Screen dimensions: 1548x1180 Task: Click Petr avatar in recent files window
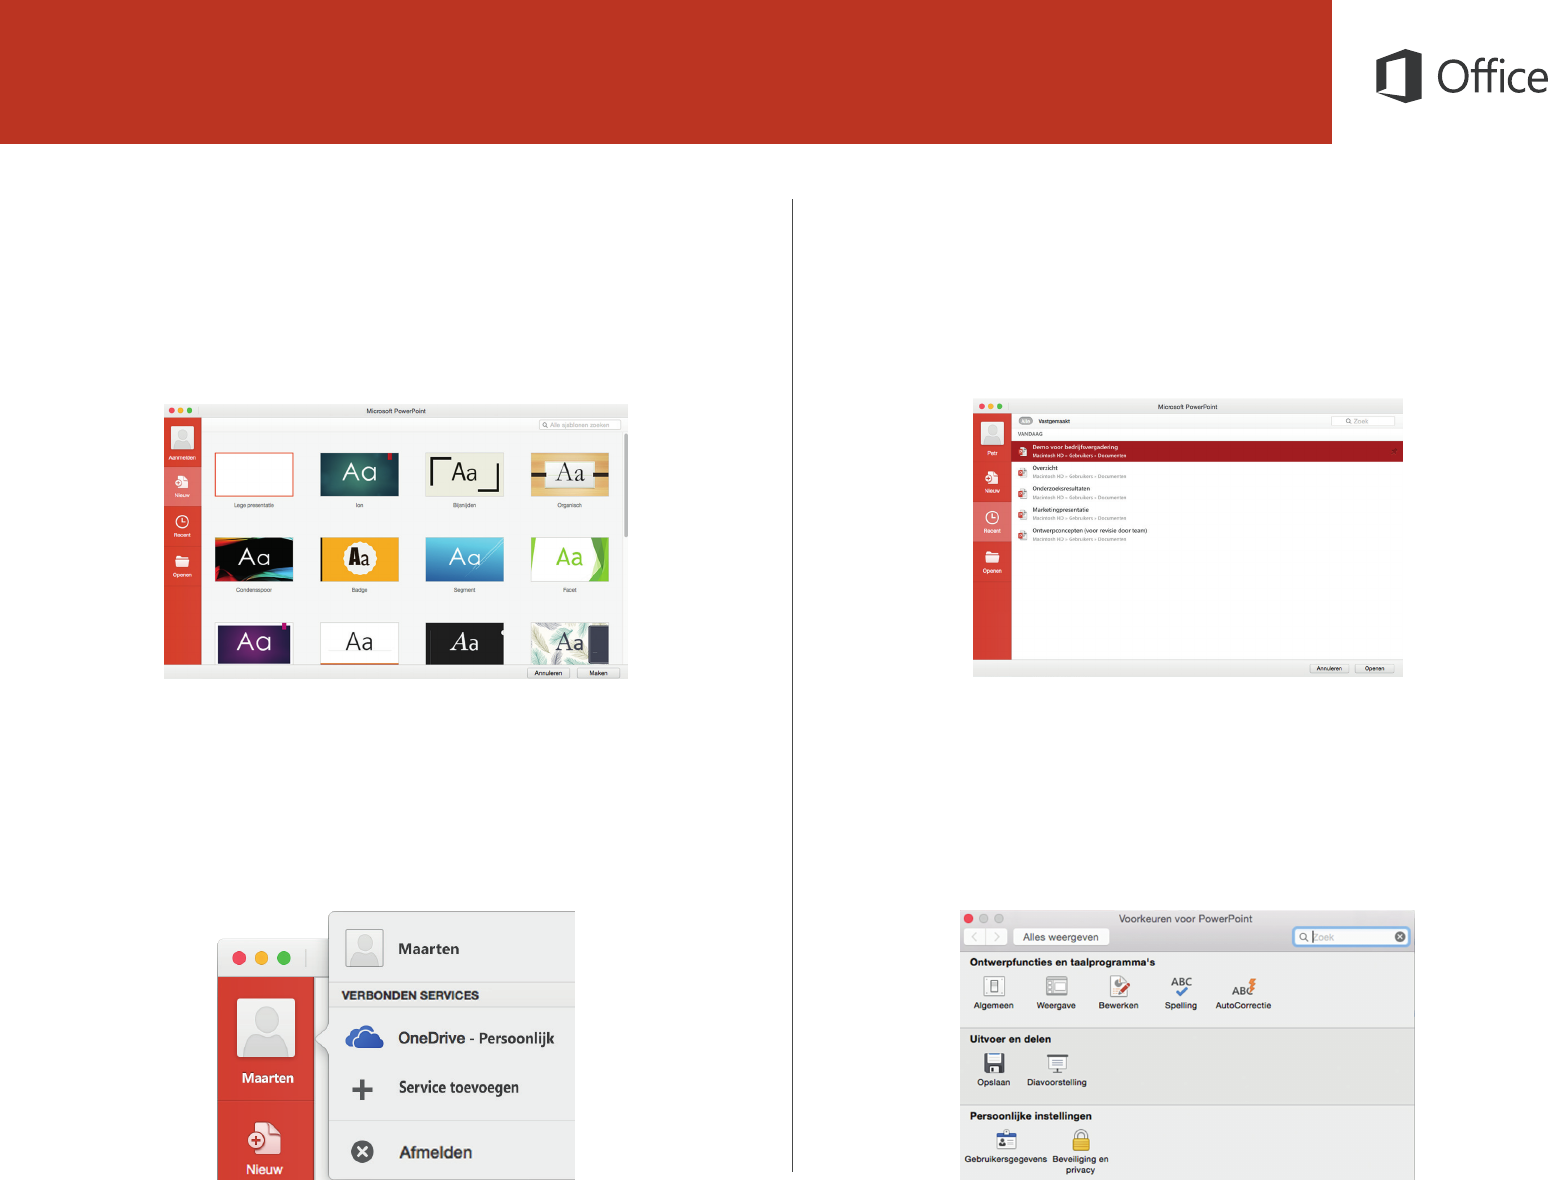tap(992, 434)
